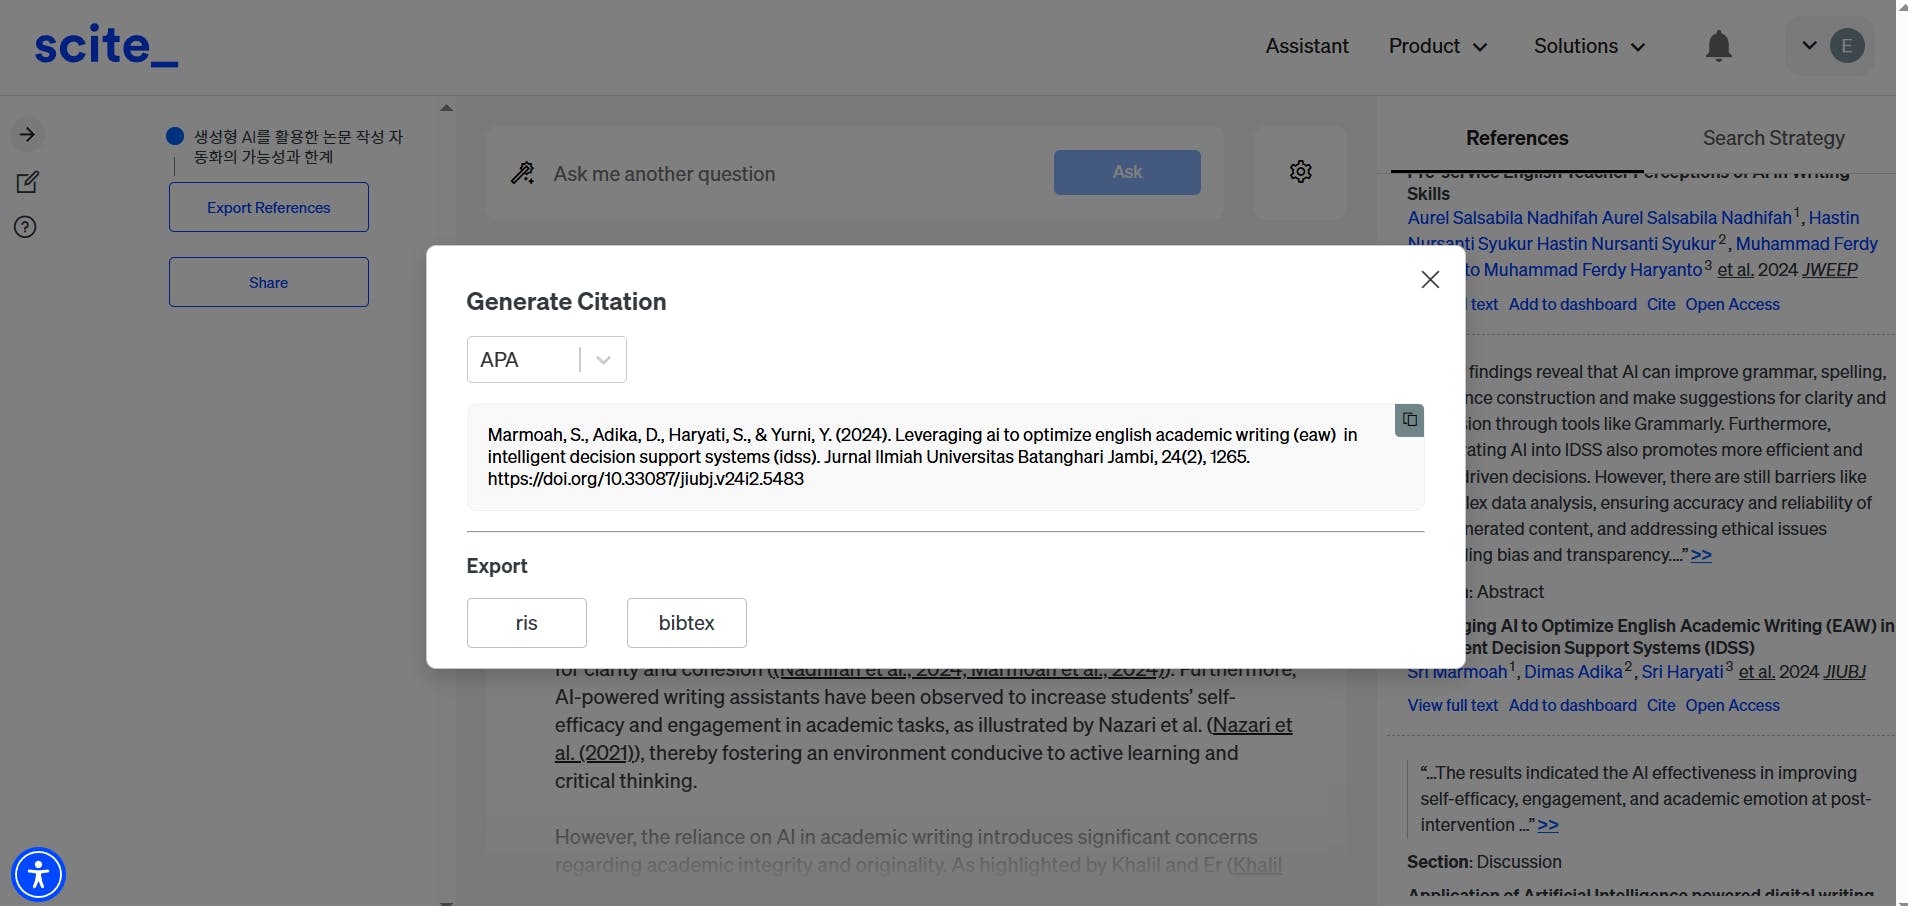
Task: Expand the Solutions menu
Action: [x=1589, y=46]
